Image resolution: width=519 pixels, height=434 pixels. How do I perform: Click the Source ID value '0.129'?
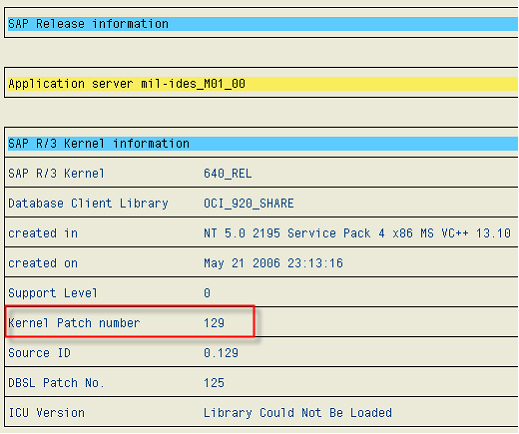point(221,353)
